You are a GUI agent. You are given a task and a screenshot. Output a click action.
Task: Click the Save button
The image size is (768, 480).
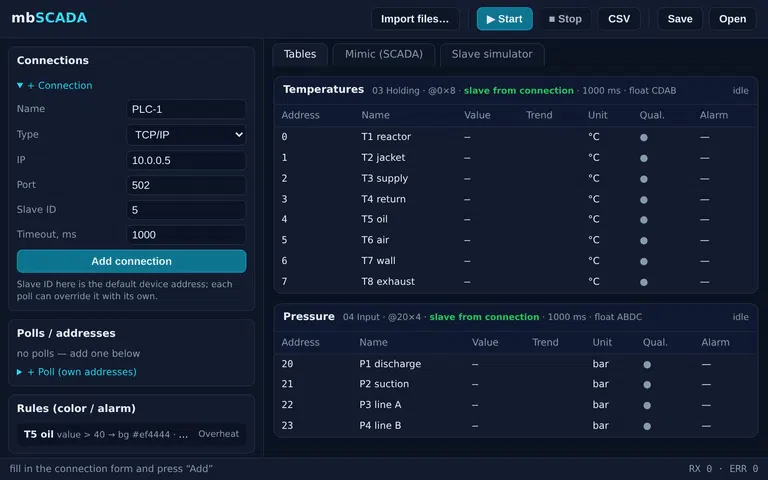pyautogui.click(x=680, y=19)
